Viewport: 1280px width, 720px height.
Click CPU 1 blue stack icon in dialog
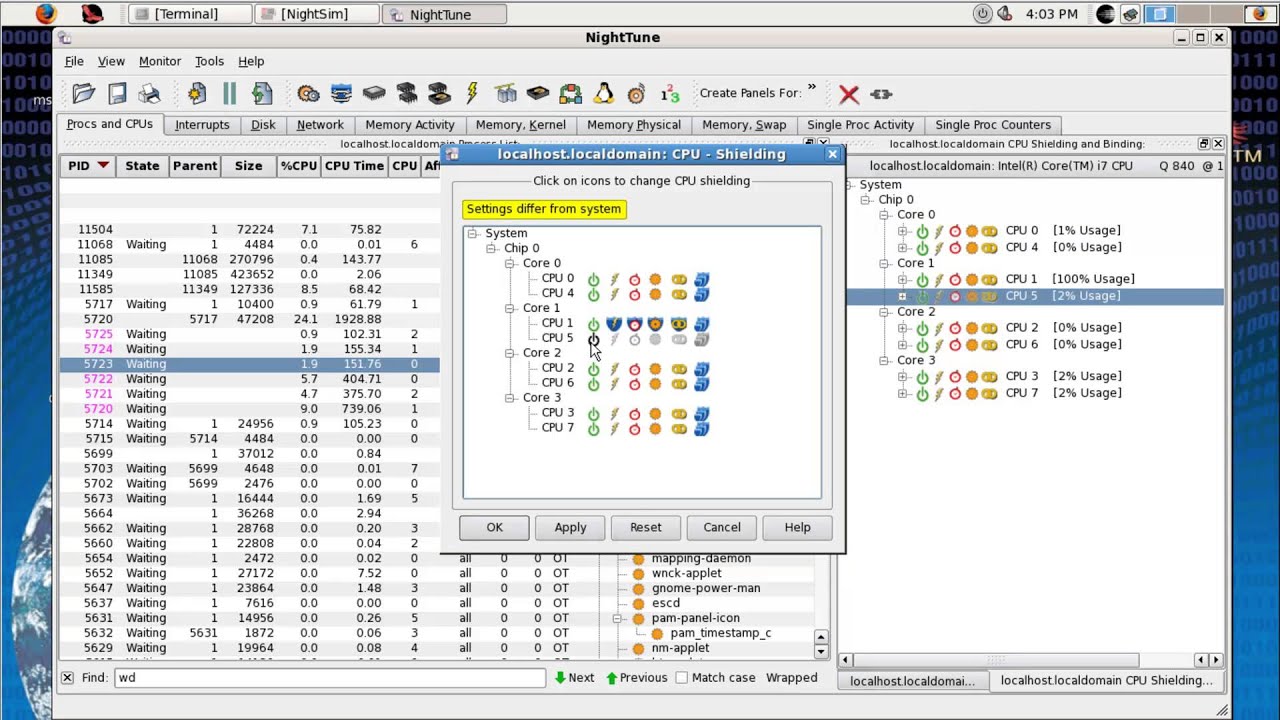[701, 324]
